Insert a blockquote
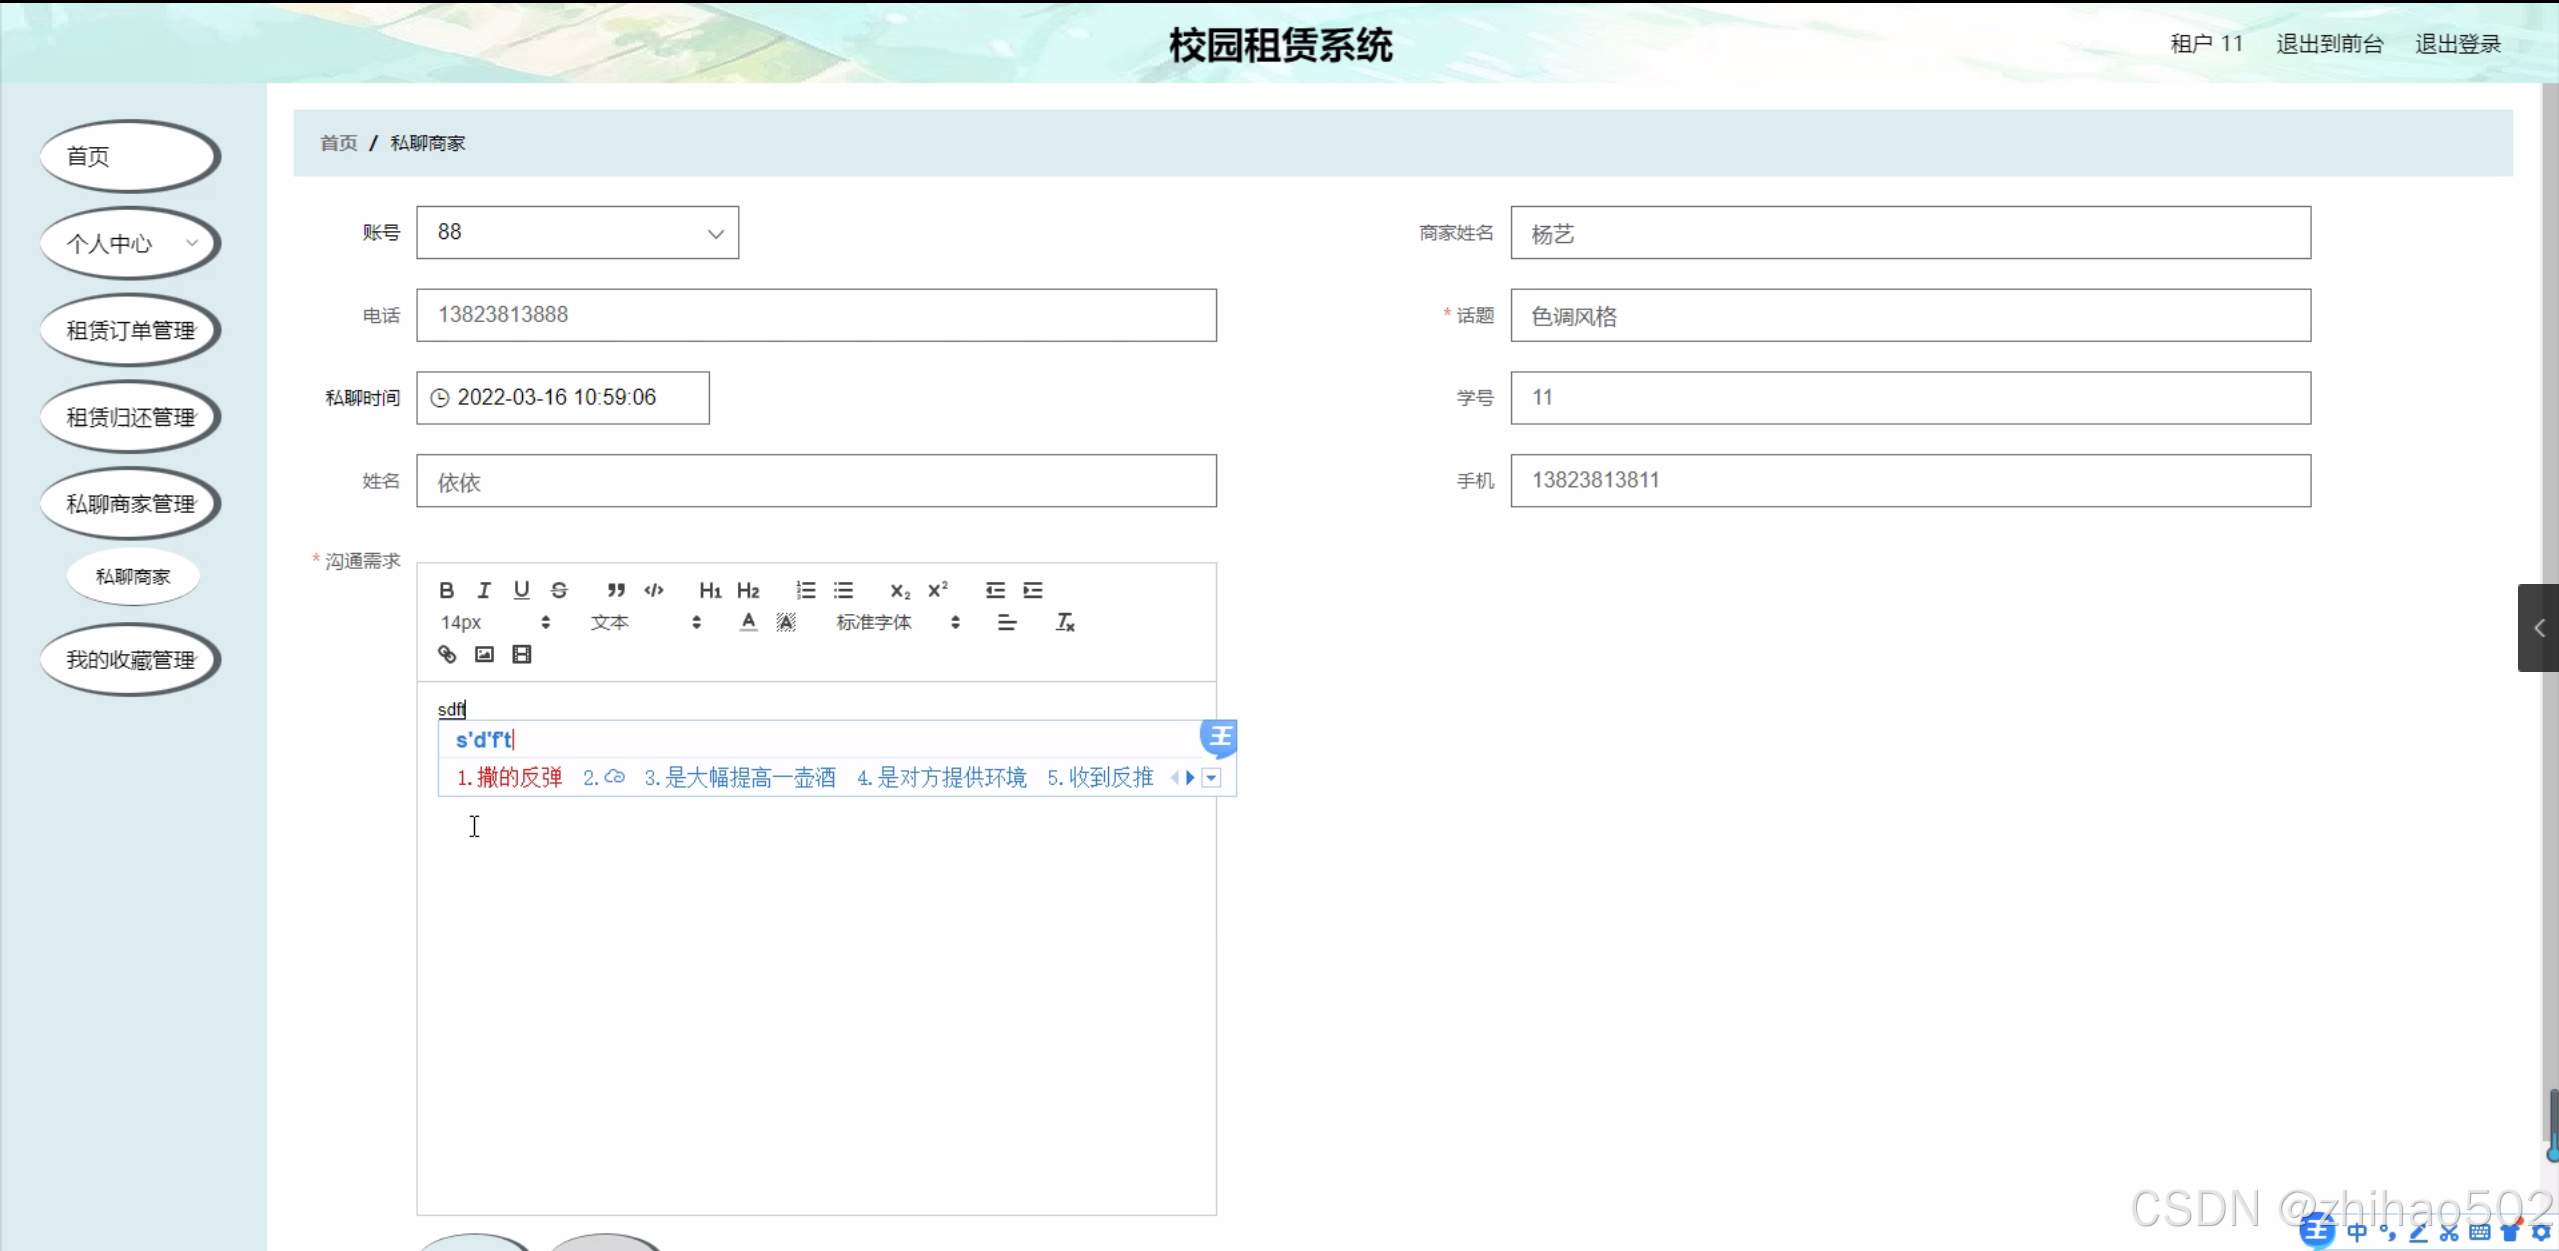Screen dimensions: 2559x1251 point(616,590)
